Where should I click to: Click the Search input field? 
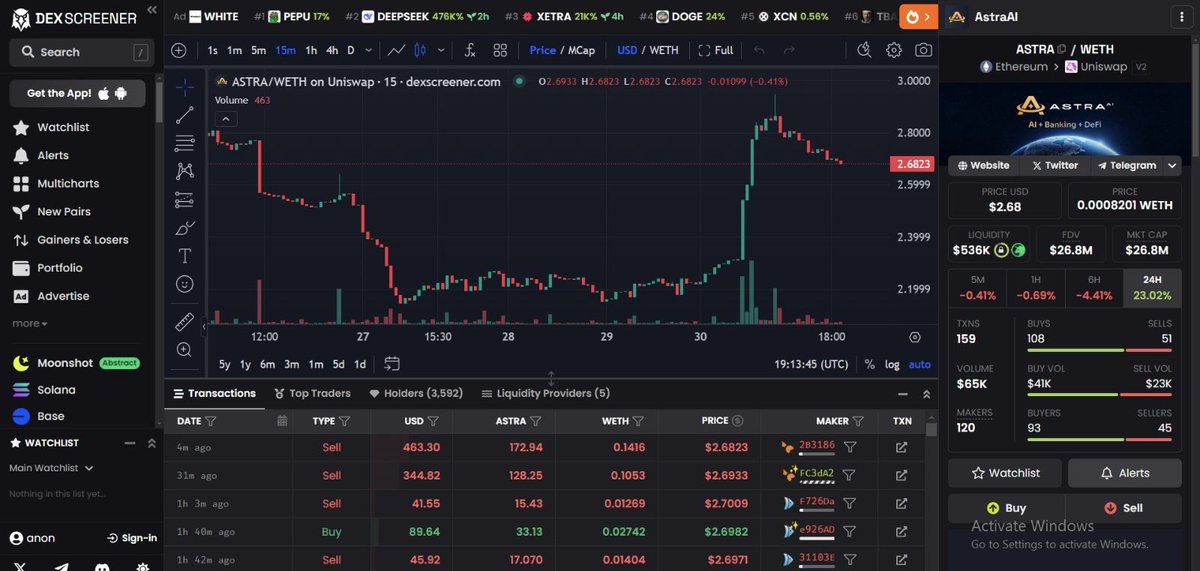81,52
